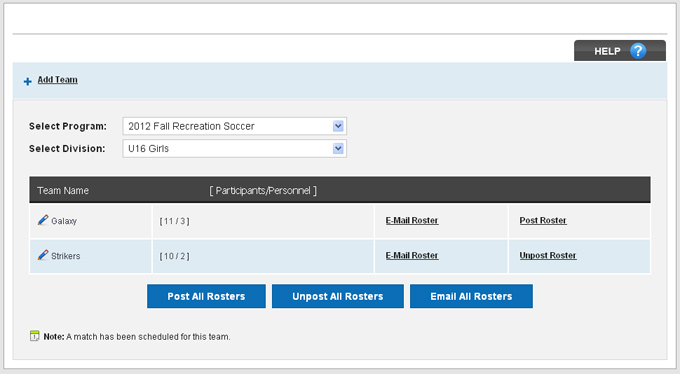
Task: Click the [ Participants/Personnel ] column header
Action: click(263, 190)
